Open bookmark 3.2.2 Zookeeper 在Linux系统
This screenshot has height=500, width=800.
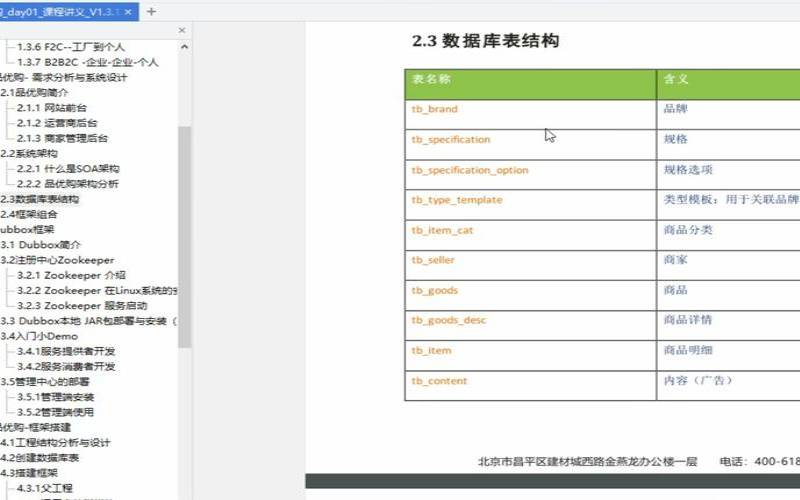[x=97, y=291]
